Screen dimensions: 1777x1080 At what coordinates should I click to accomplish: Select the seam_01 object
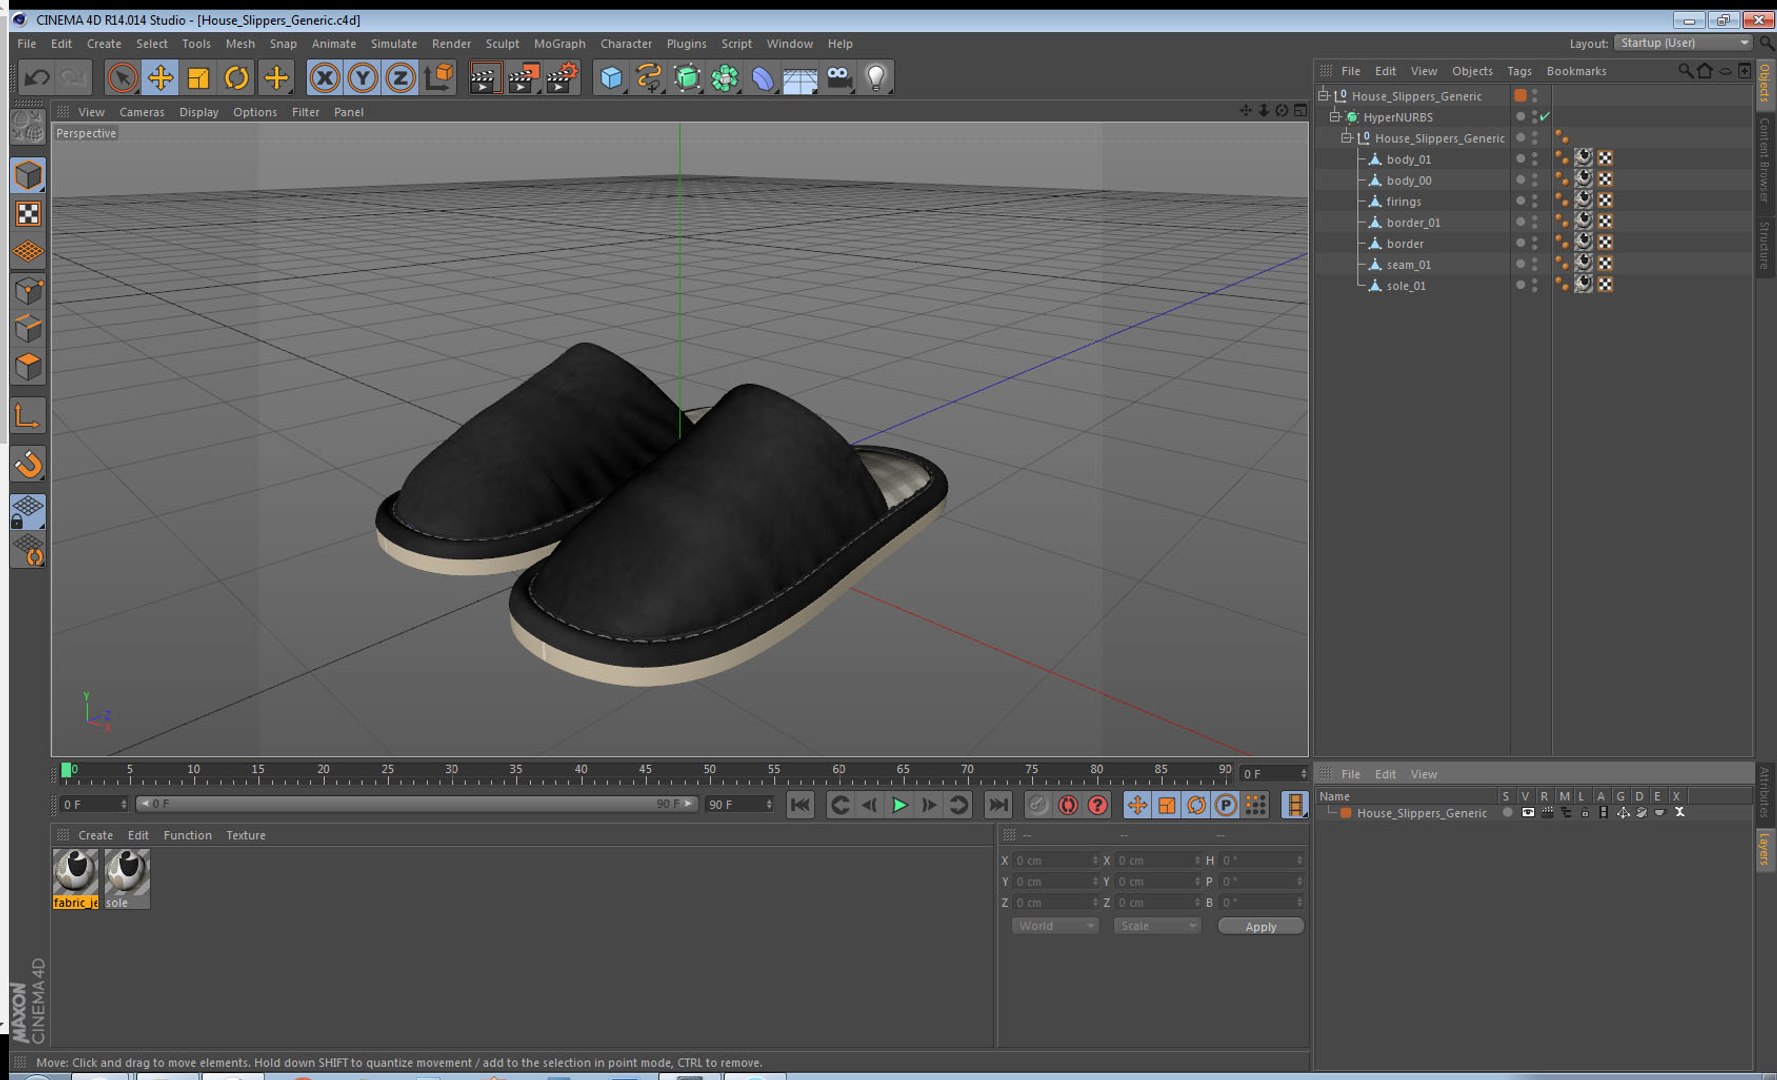coord(1408,264)
